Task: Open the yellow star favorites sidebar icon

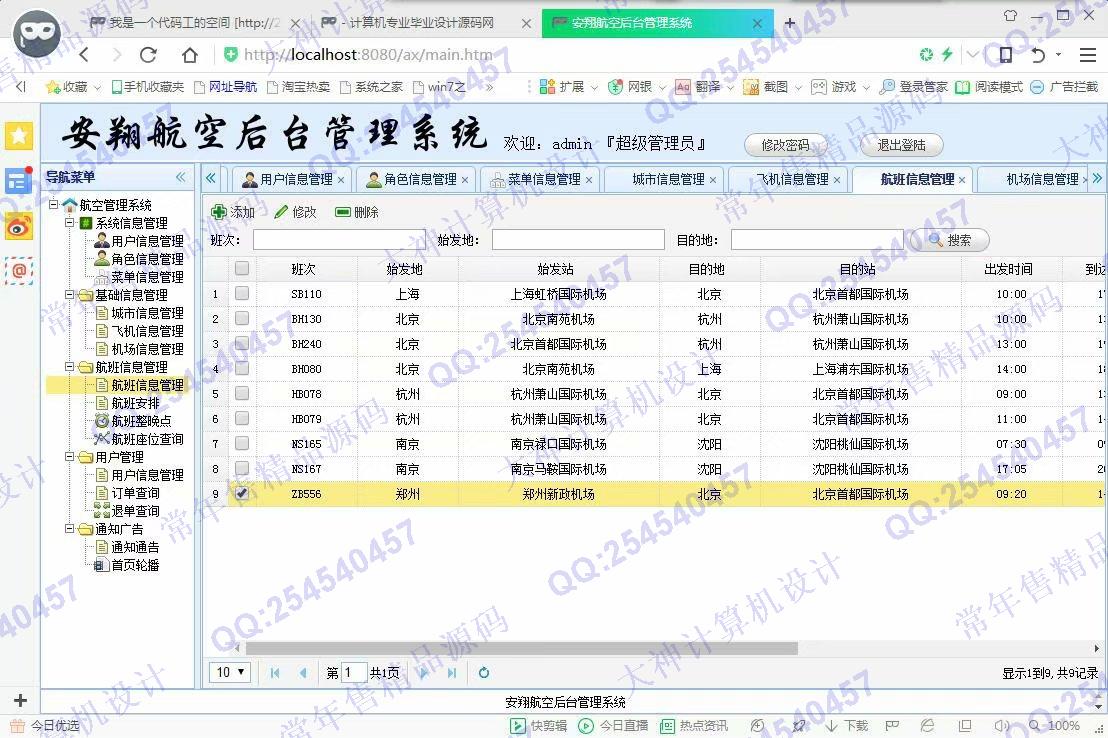Action: click(19, 136)
